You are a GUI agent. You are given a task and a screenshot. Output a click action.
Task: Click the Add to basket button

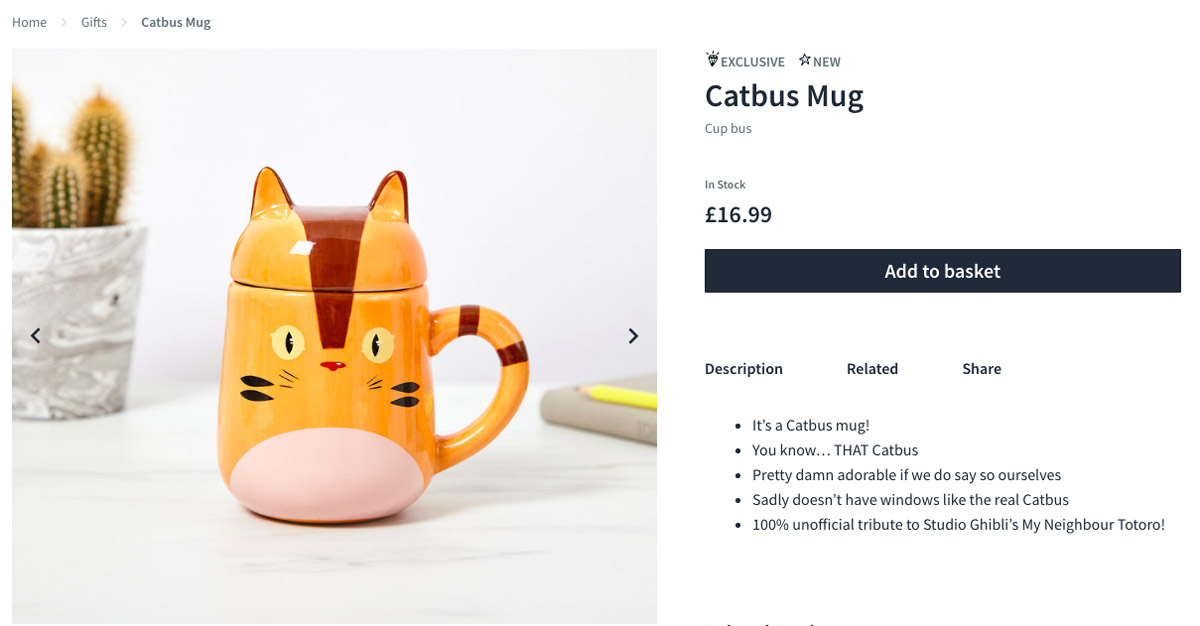click(942, 270)
